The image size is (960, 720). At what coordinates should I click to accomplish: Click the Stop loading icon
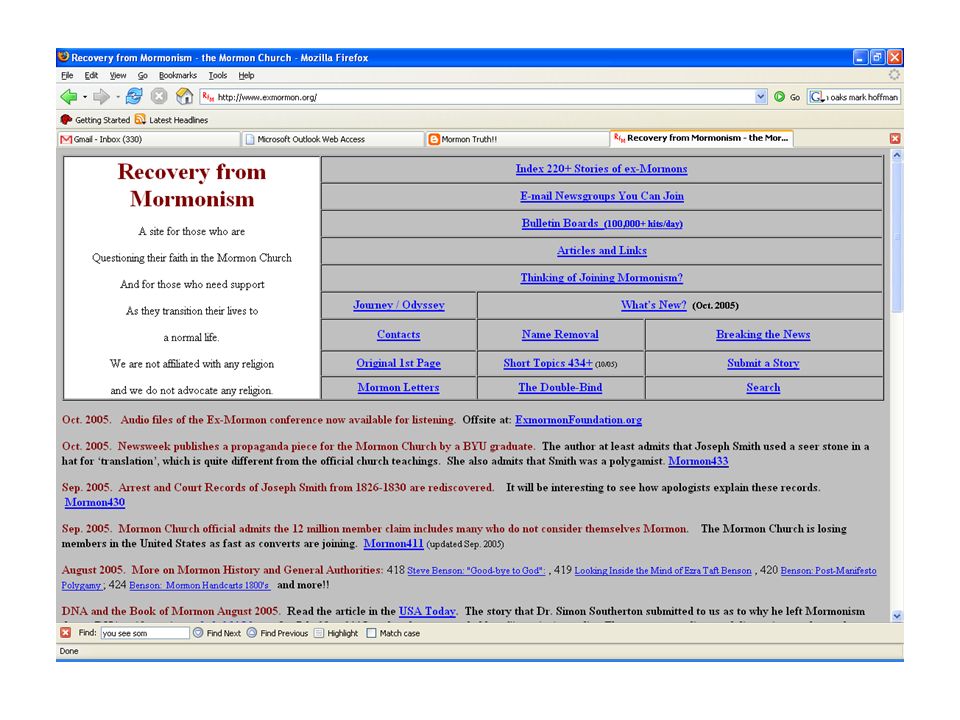(x=159, y=96)
